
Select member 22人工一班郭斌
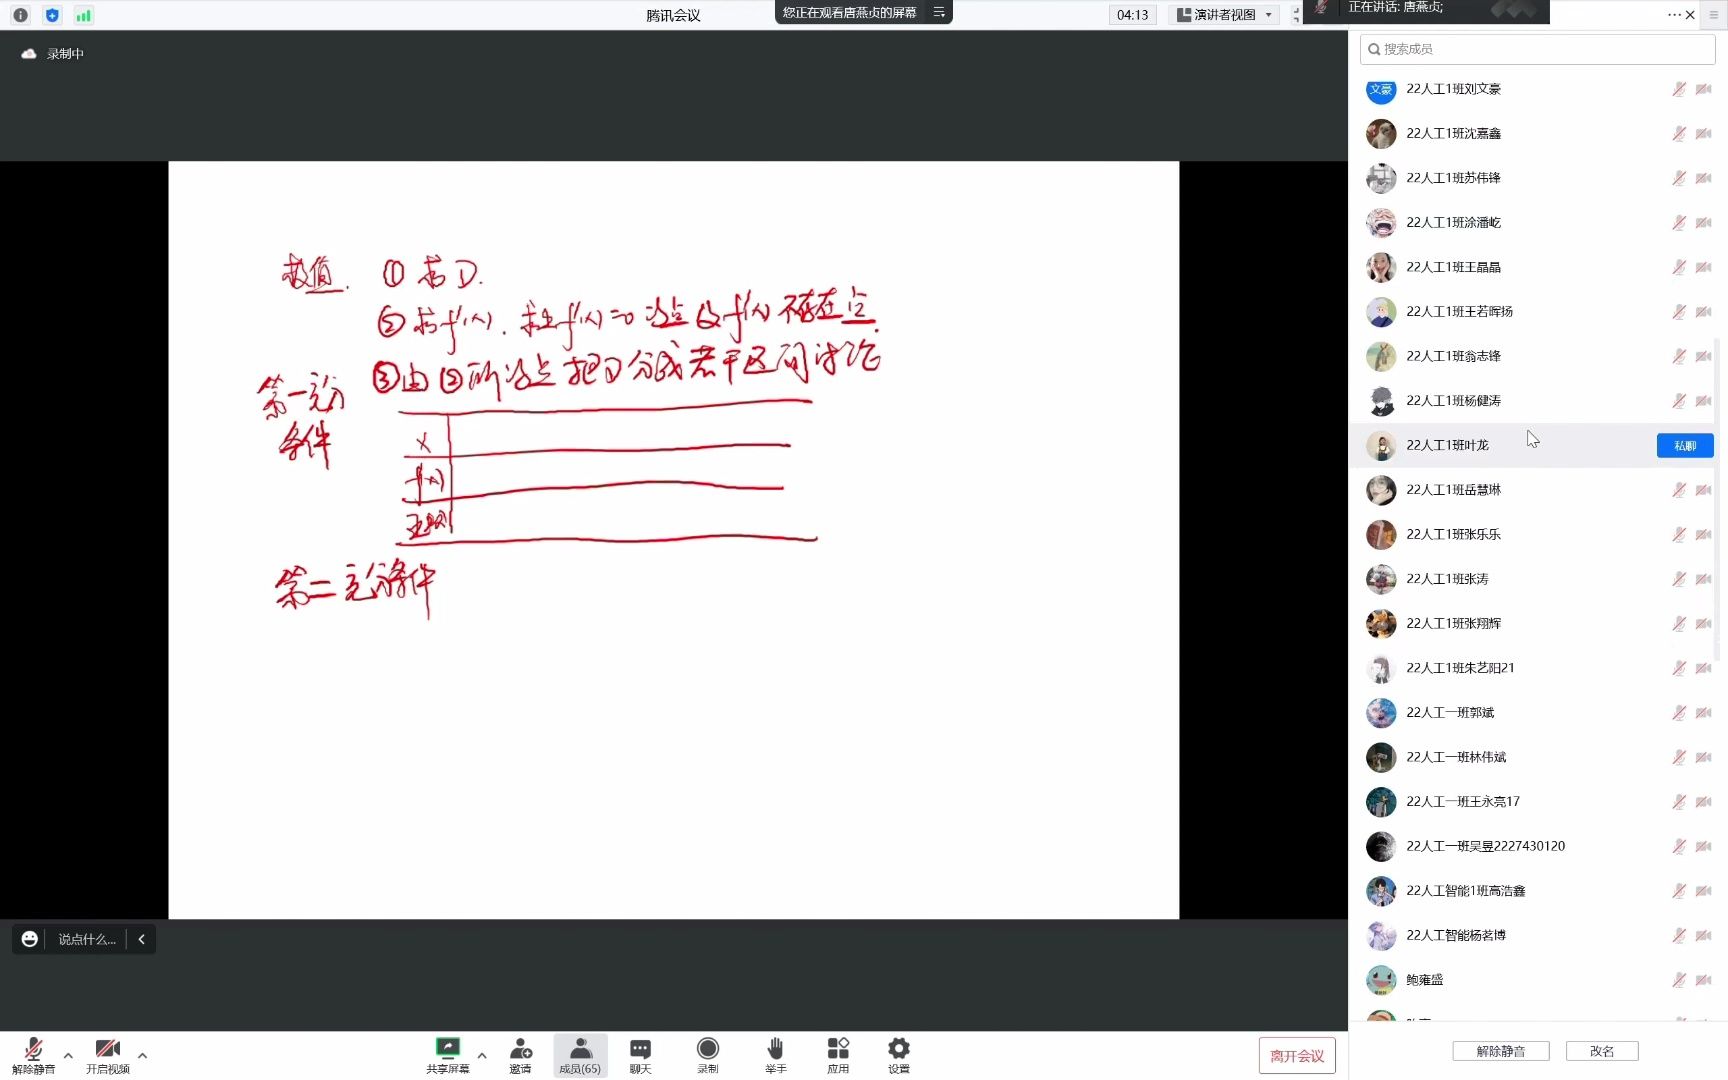click(x=1538, y=713)
